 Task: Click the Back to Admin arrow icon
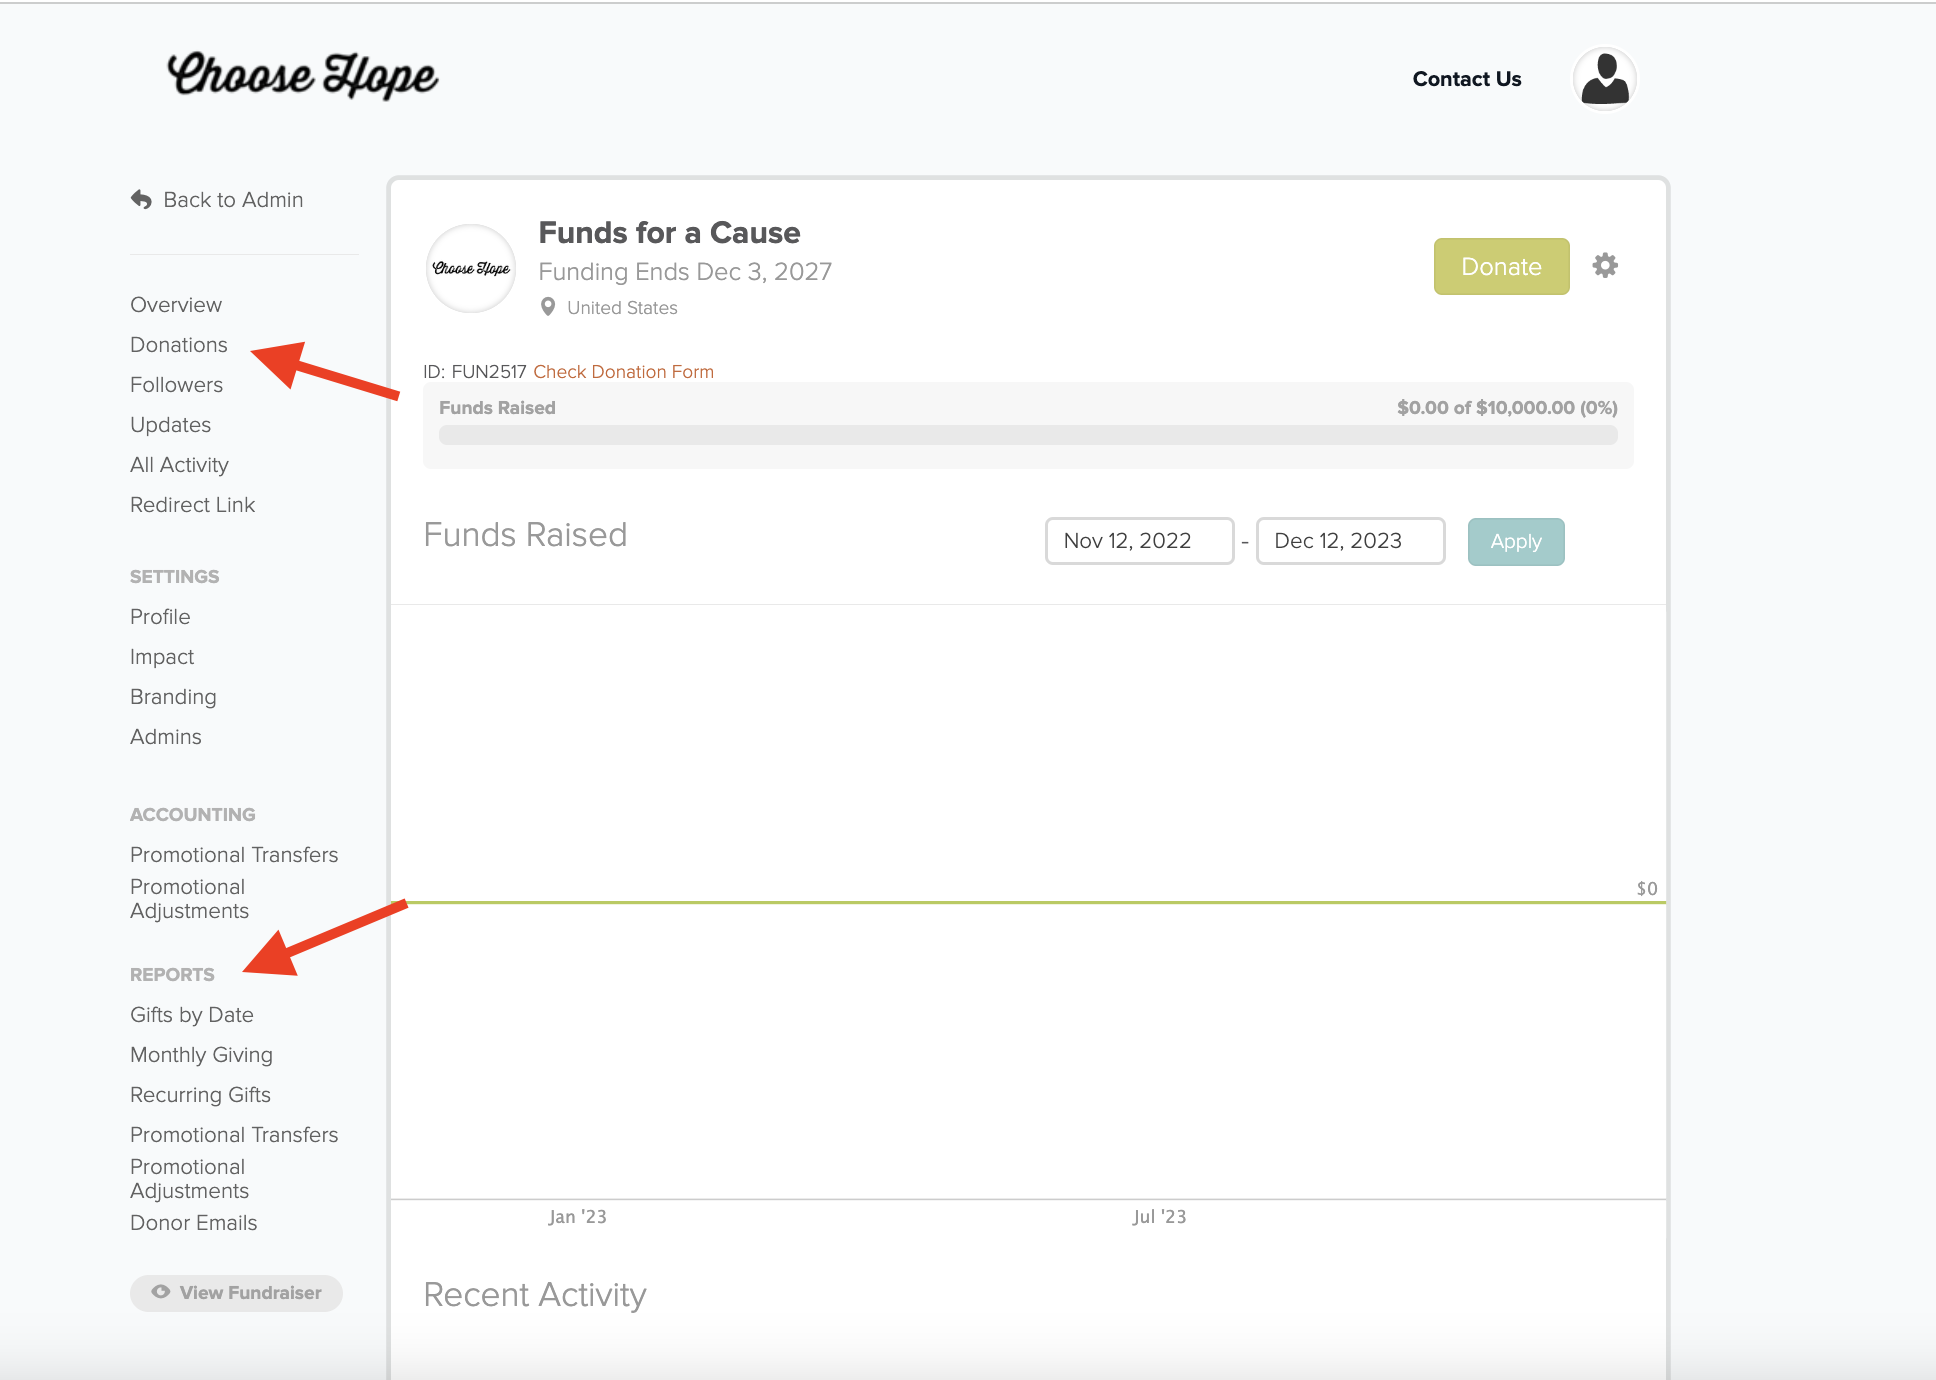tap(141, 200)
